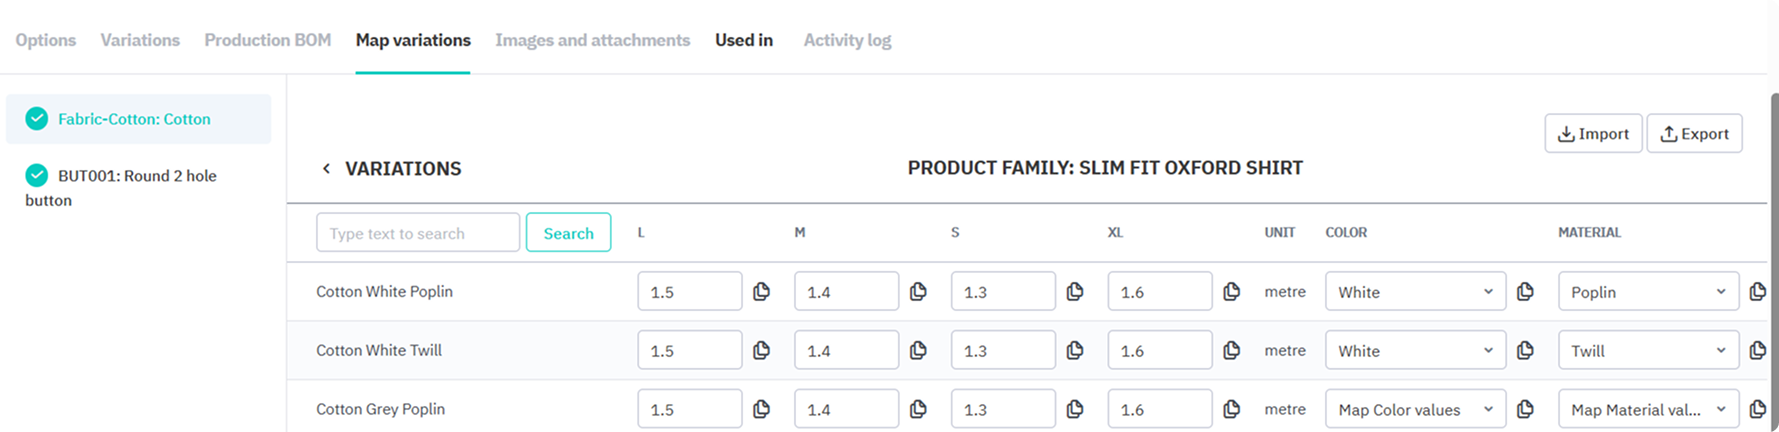Click the Import button
The height and width of the screenshot is (432, 1779).
pos(1593,134)
